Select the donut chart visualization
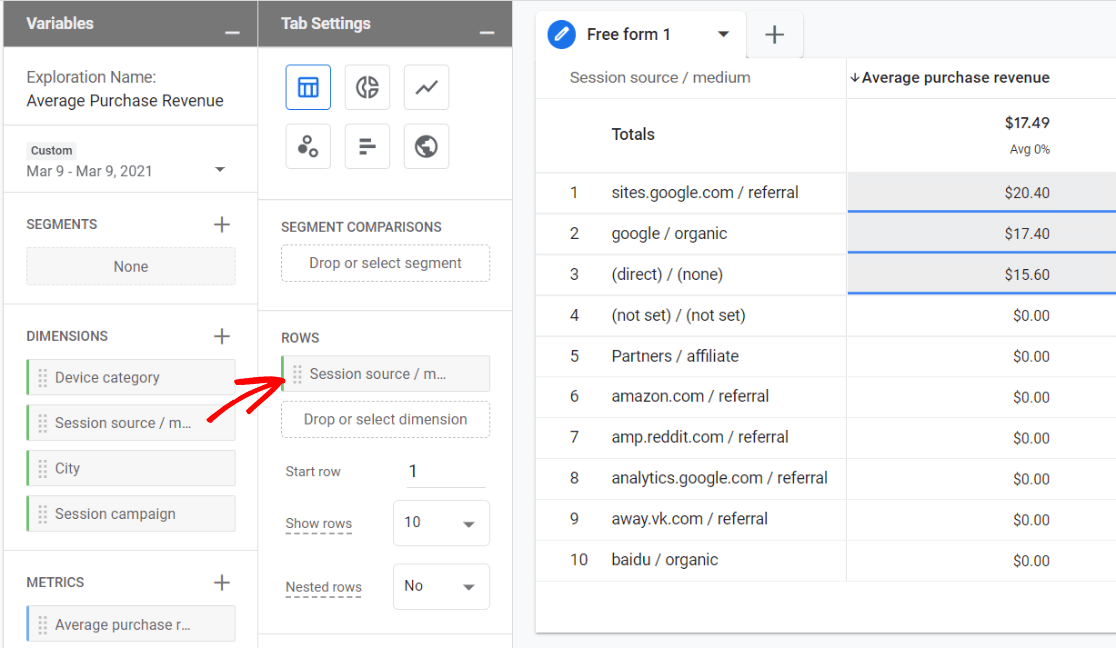Screen dimensions: 1116x648 pyautogui.click(x=367, y=88)
